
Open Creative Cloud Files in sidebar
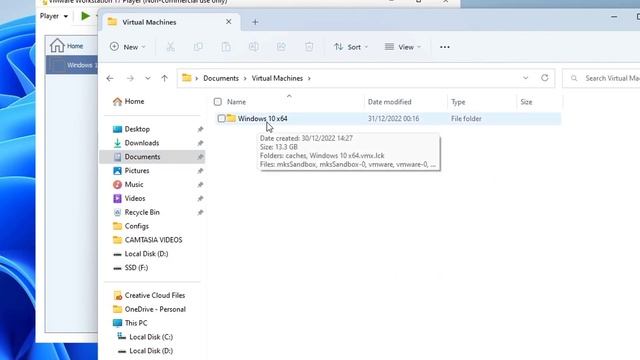tap(155, 296)
